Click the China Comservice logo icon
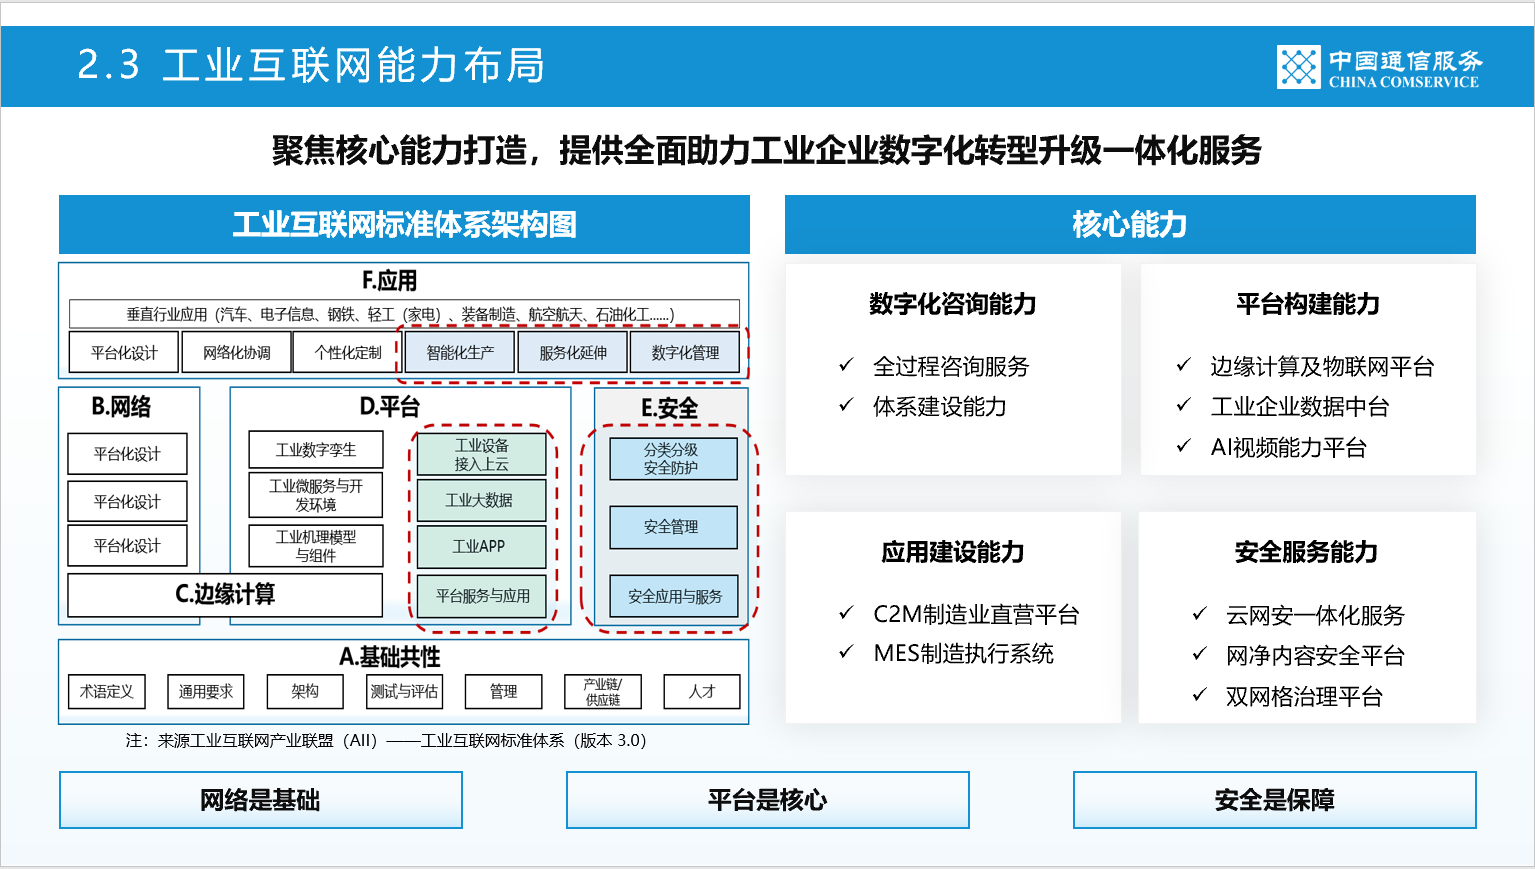 (1298, 67)
